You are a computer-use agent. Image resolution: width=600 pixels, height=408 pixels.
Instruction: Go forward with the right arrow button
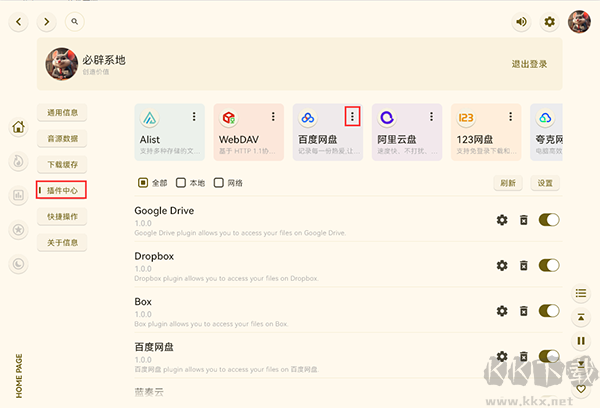click(x=47, y=22)
